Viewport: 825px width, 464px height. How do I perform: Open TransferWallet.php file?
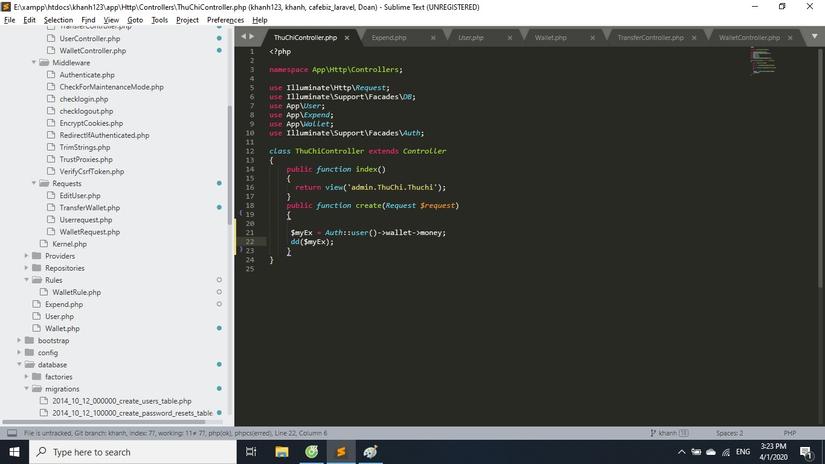point(89,207)
